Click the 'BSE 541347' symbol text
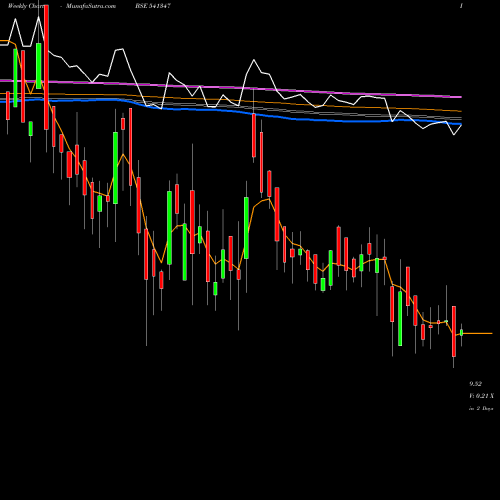This screenshot has height=500, width=500. click(154, 6)
